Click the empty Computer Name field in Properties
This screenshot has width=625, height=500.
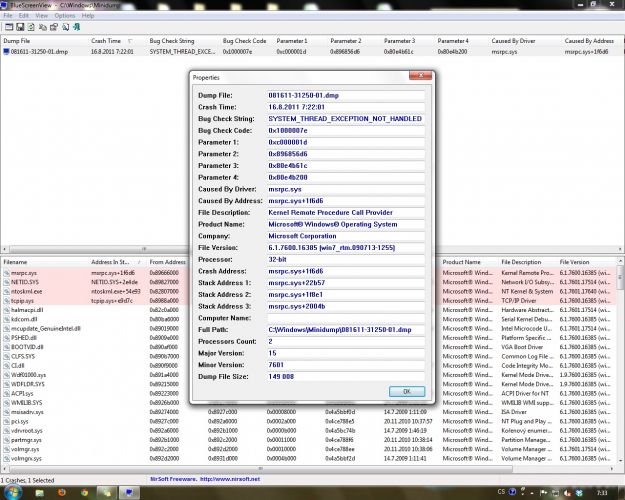346,318
